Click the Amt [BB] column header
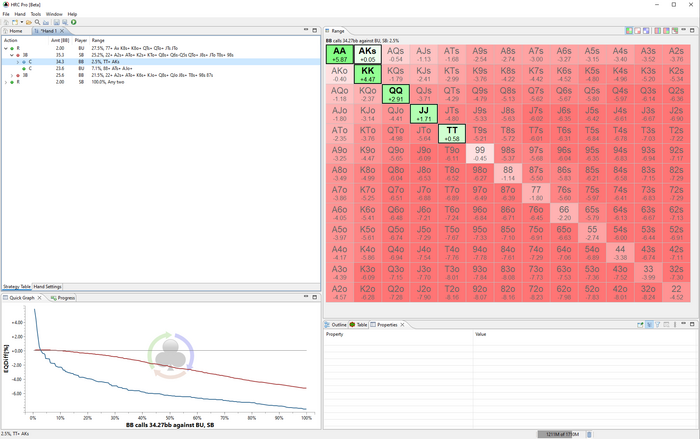 pyautogui.click(x=60, y=40)
